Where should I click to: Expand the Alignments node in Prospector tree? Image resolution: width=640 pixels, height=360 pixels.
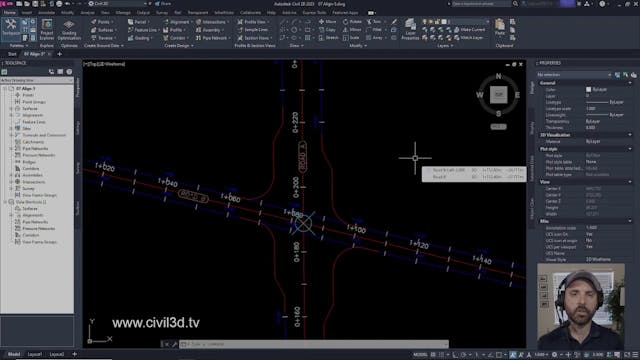pyautogui.click(x=11, y=115)
